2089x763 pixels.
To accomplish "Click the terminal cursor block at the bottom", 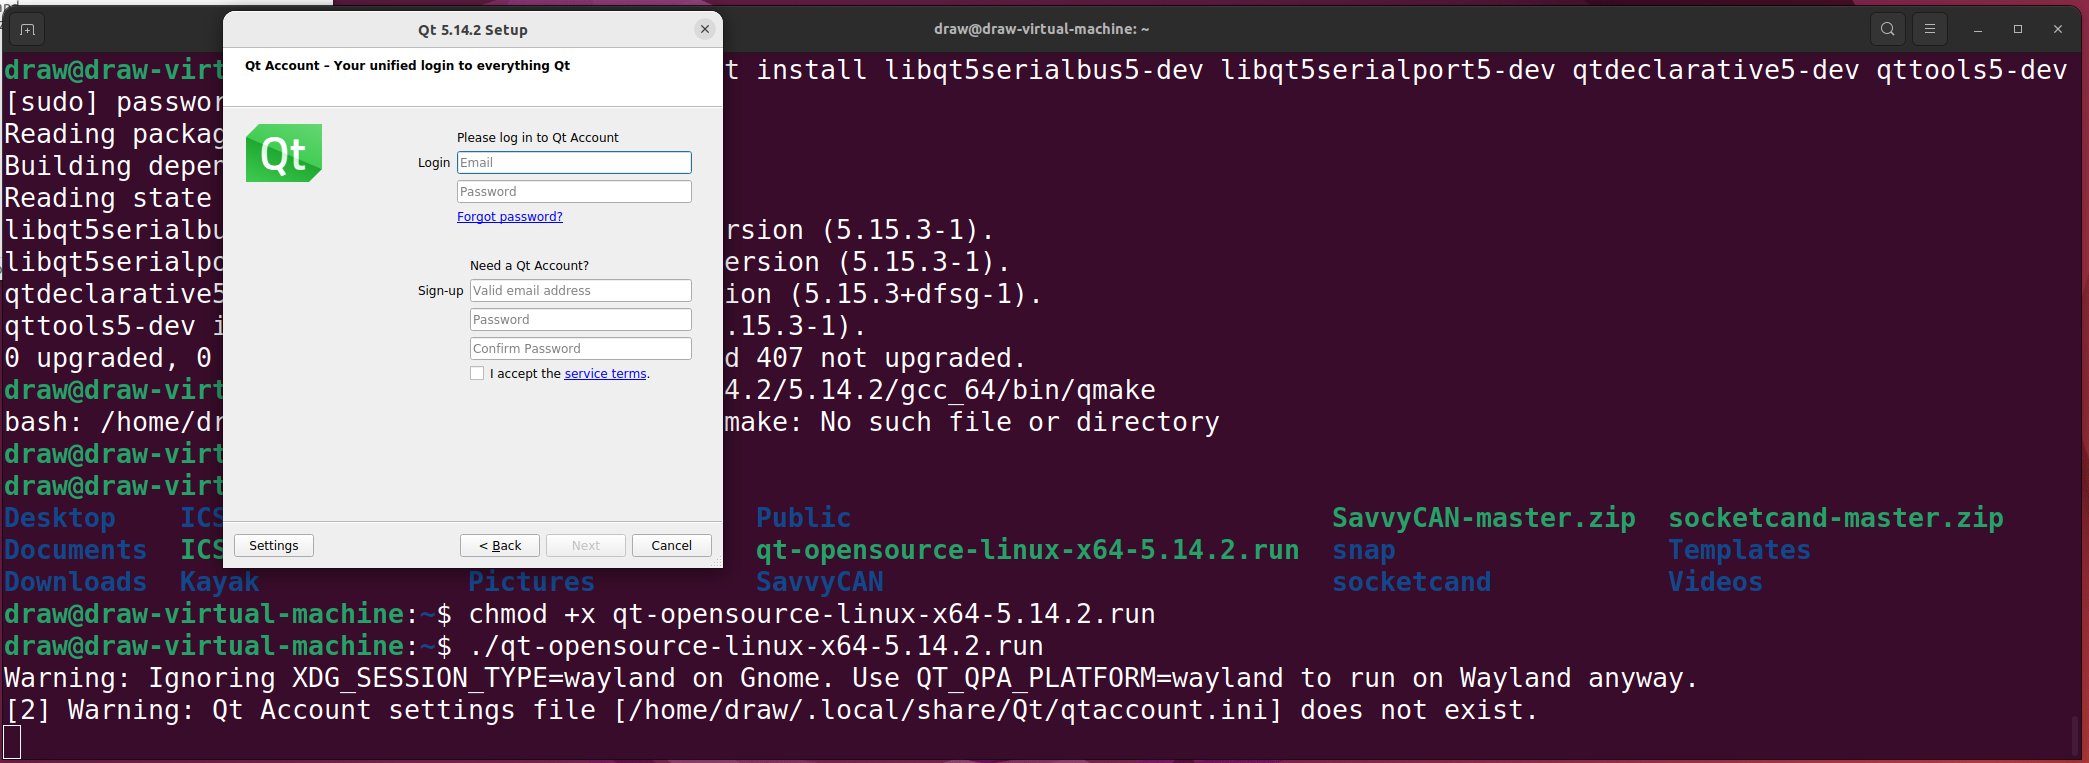I will (12, 742).
